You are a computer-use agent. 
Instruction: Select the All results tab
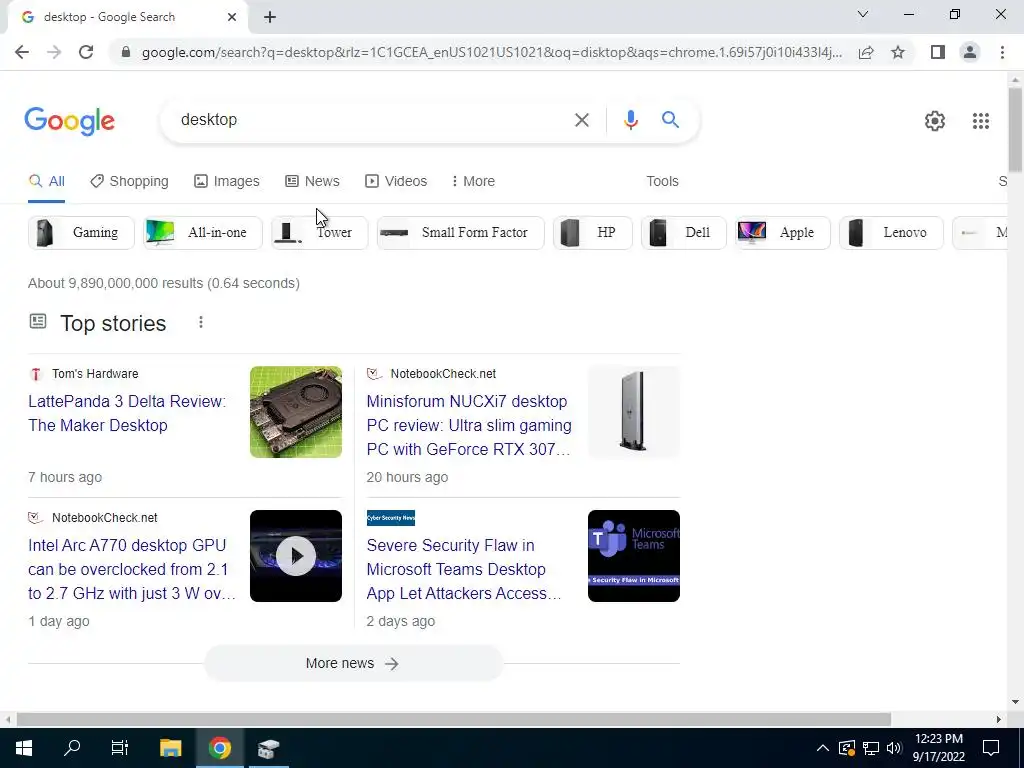coord(46,181)
